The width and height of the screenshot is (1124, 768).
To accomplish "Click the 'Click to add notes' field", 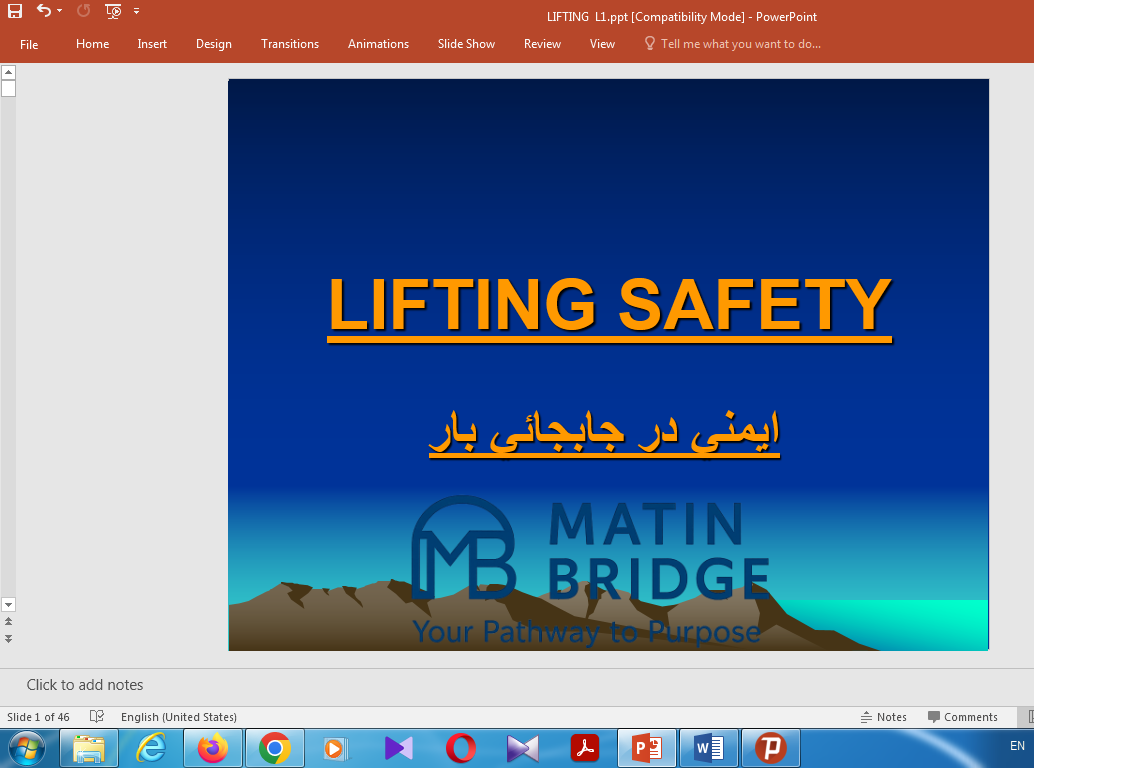I will (x=85, y=685).
